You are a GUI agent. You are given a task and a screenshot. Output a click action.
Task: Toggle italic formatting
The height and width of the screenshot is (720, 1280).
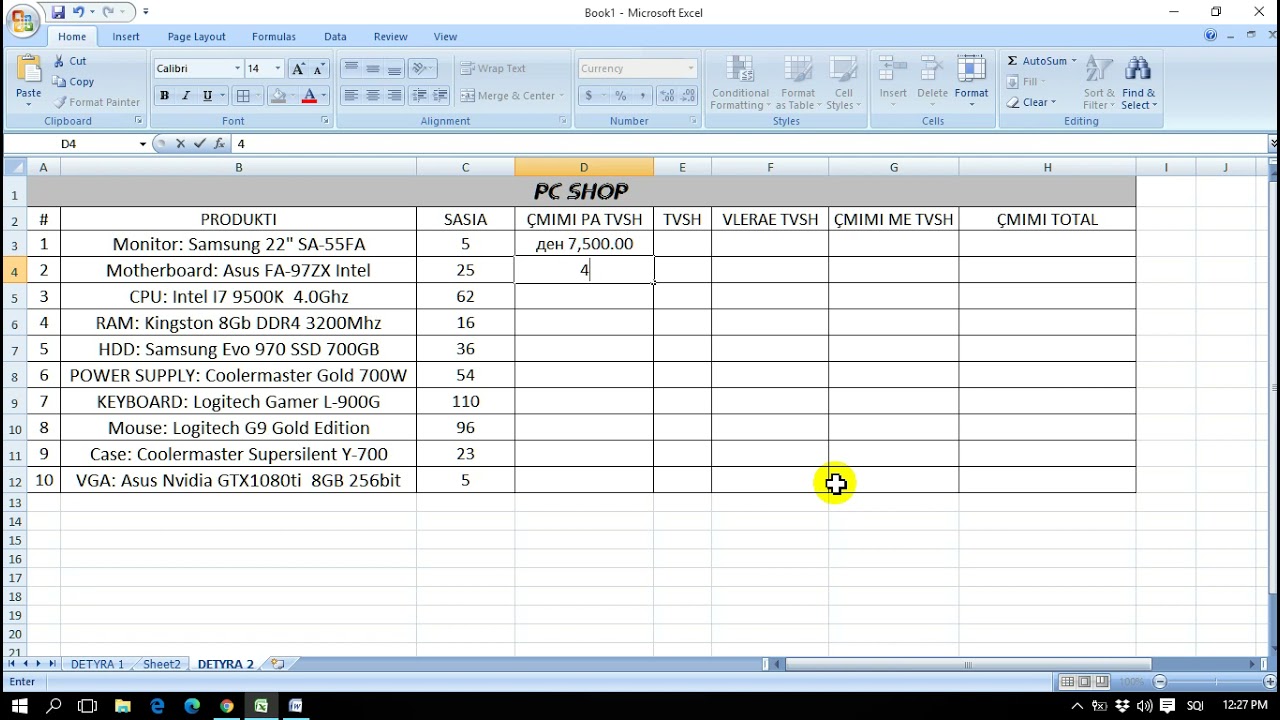pyautogui.click(x=185, y=96)
